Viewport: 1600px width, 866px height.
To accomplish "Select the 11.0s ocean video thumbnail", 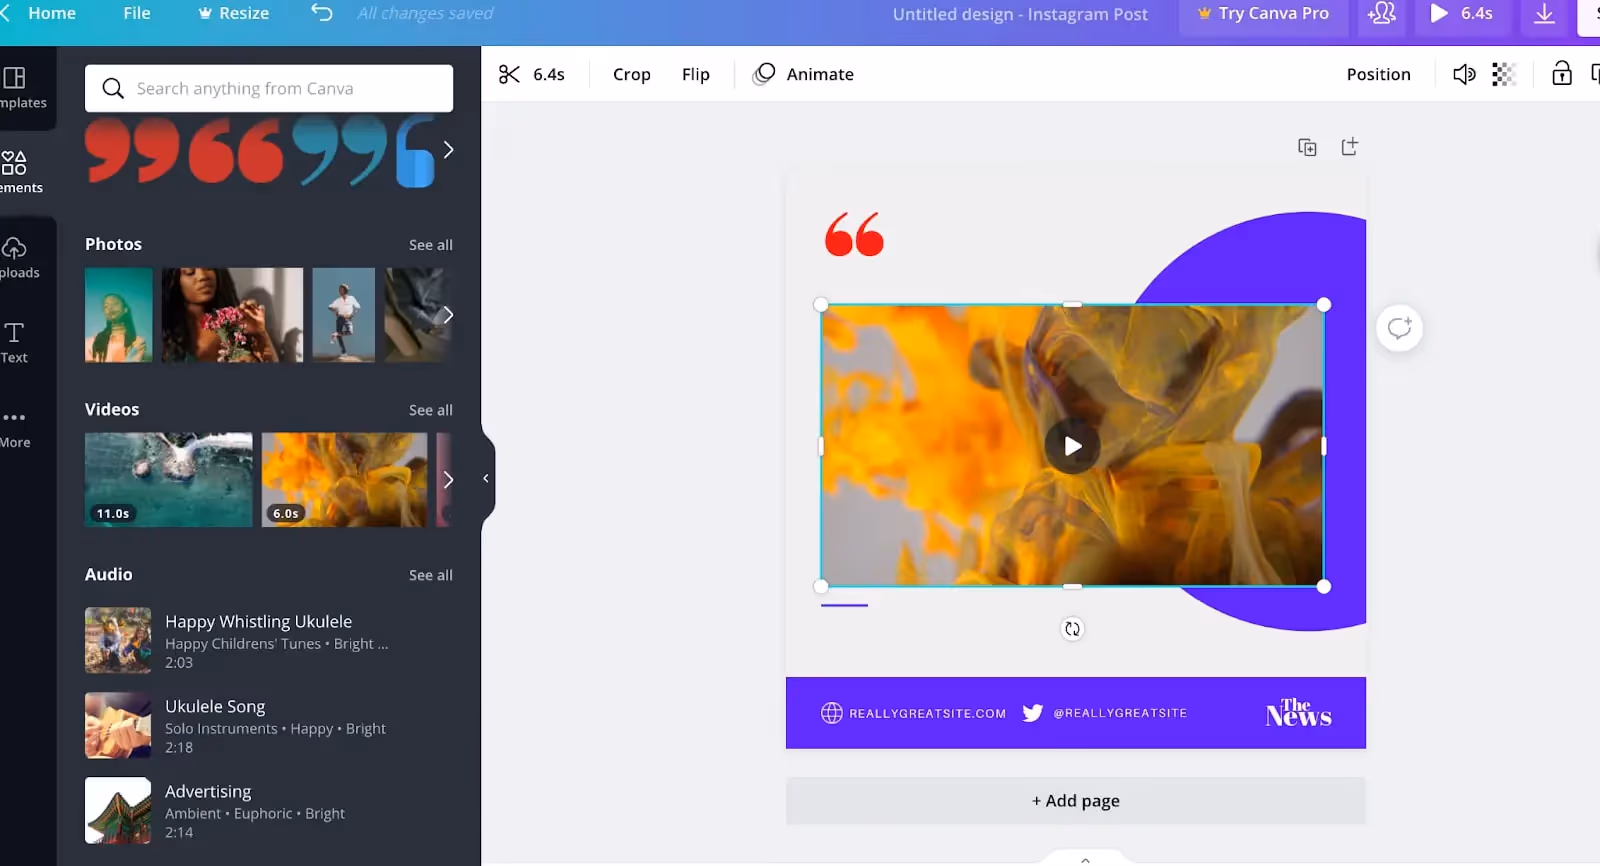I will click(x=168, y=480).
